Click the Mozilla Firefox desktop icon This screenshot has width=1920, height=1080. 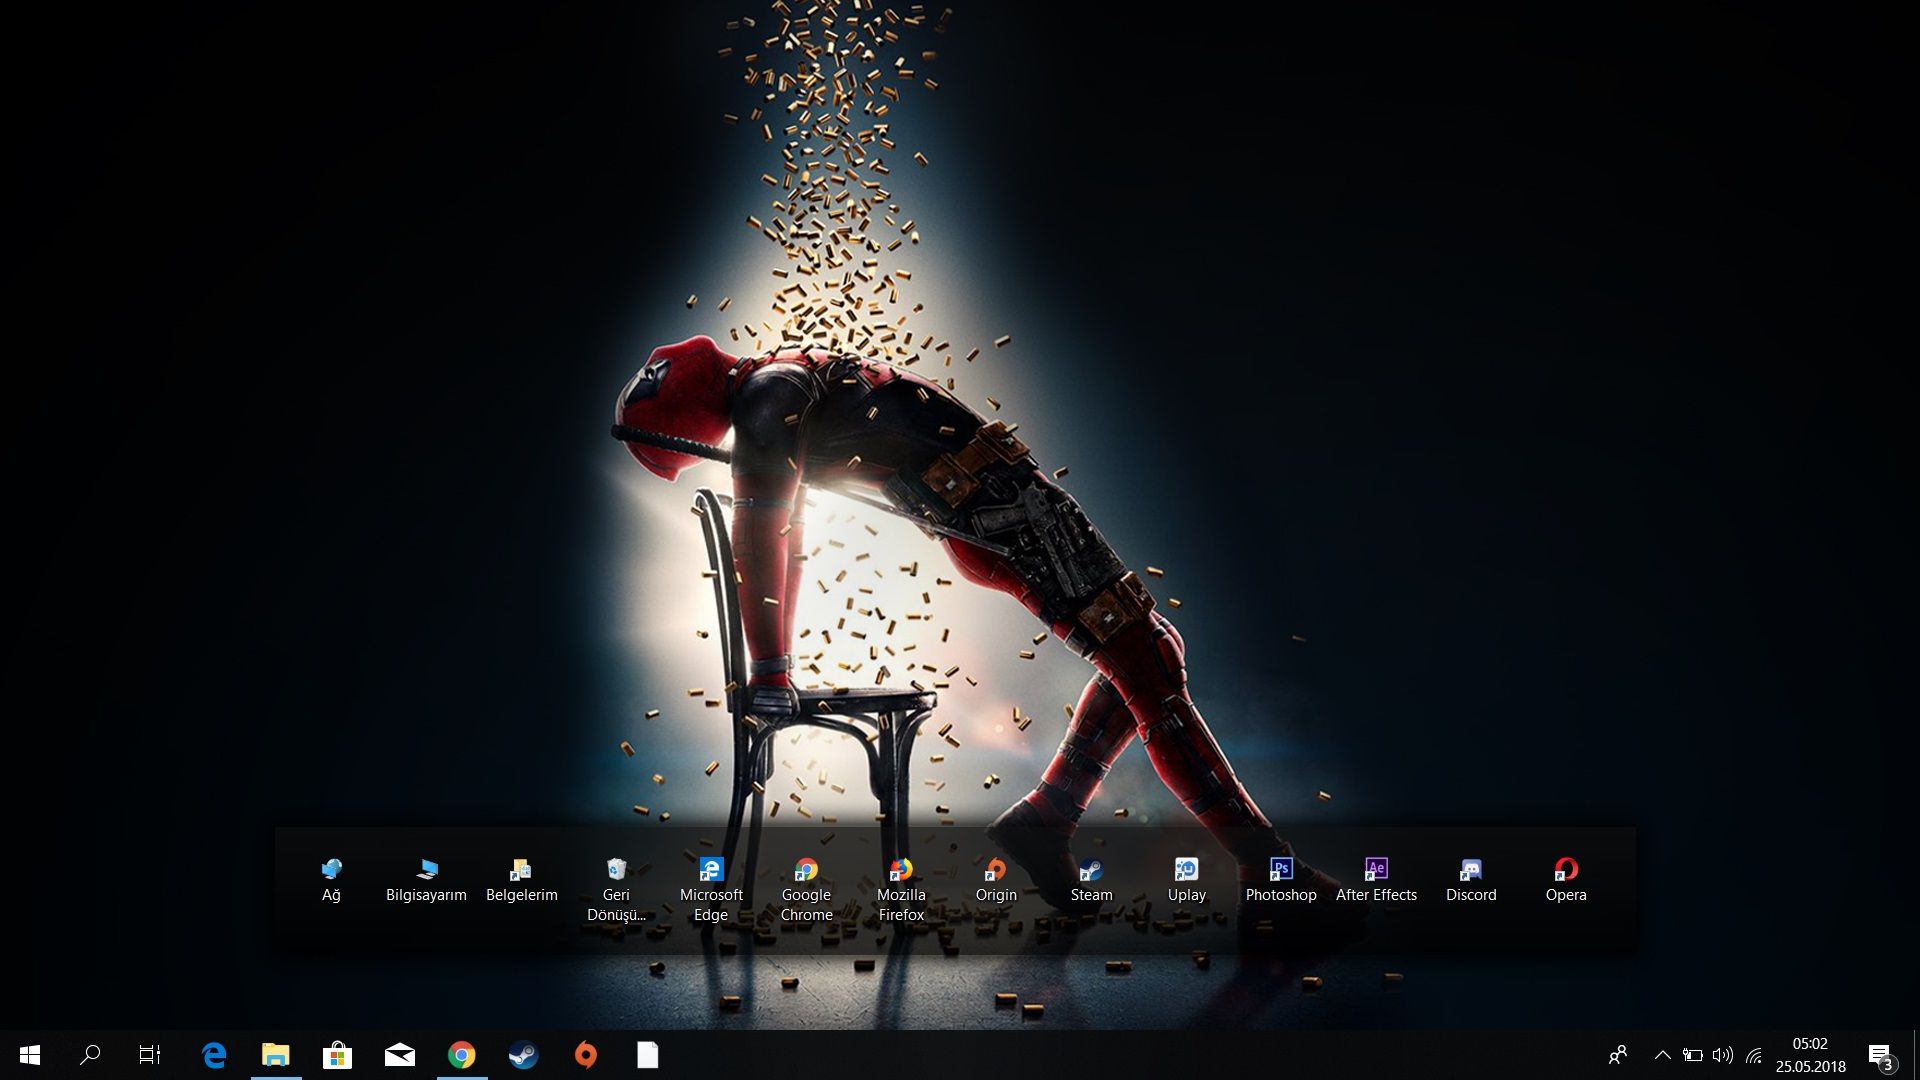click(x=901, y=870)
